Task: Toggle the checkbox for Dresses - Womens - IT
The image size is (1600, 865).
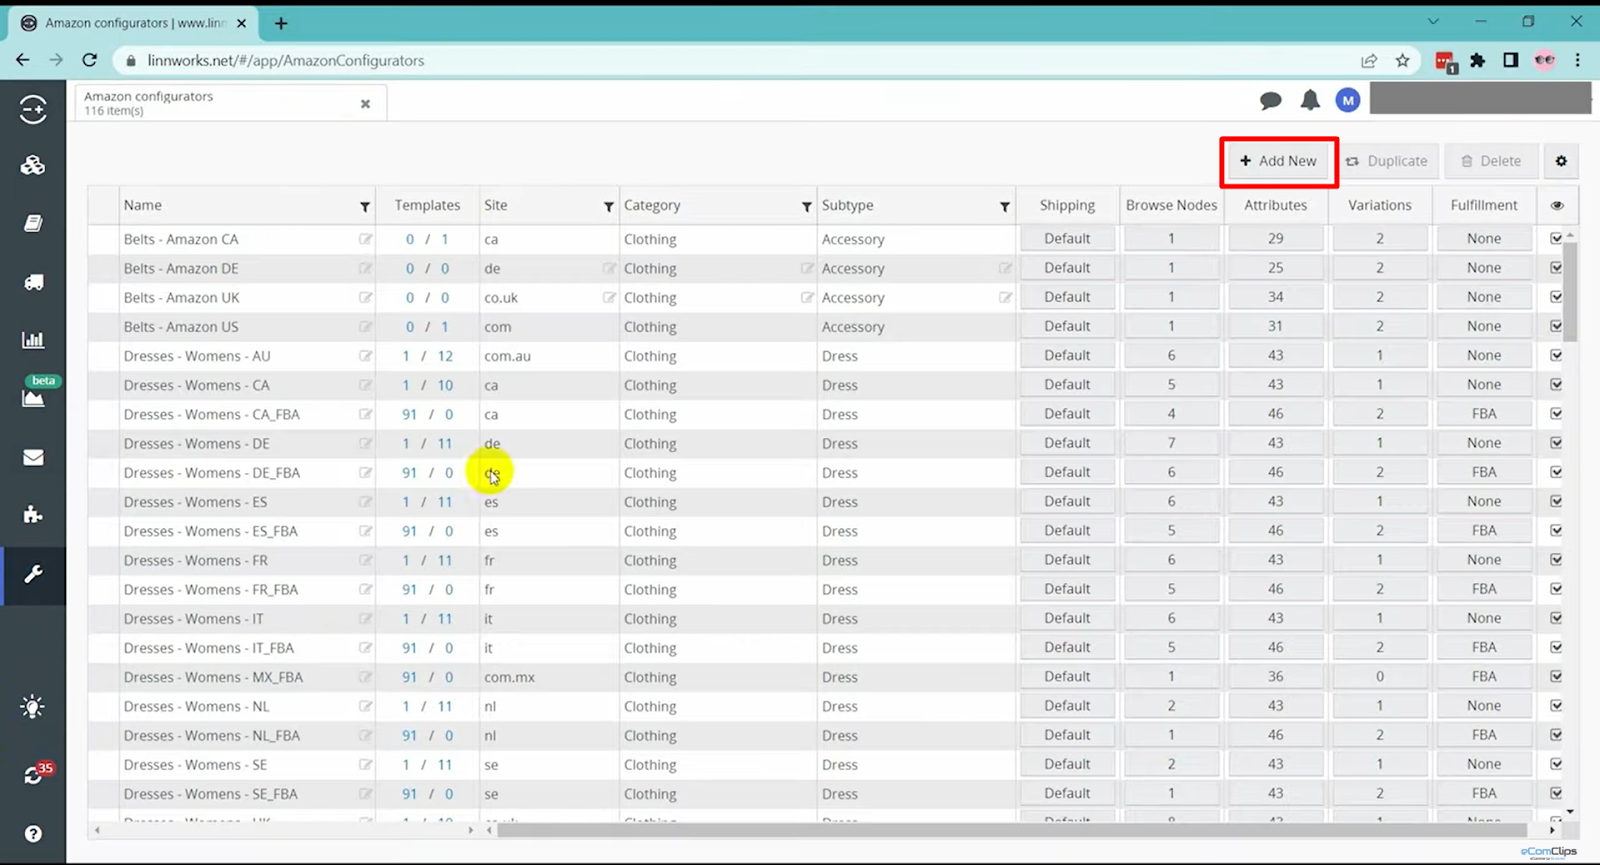Action: (x=1556, y=618)
